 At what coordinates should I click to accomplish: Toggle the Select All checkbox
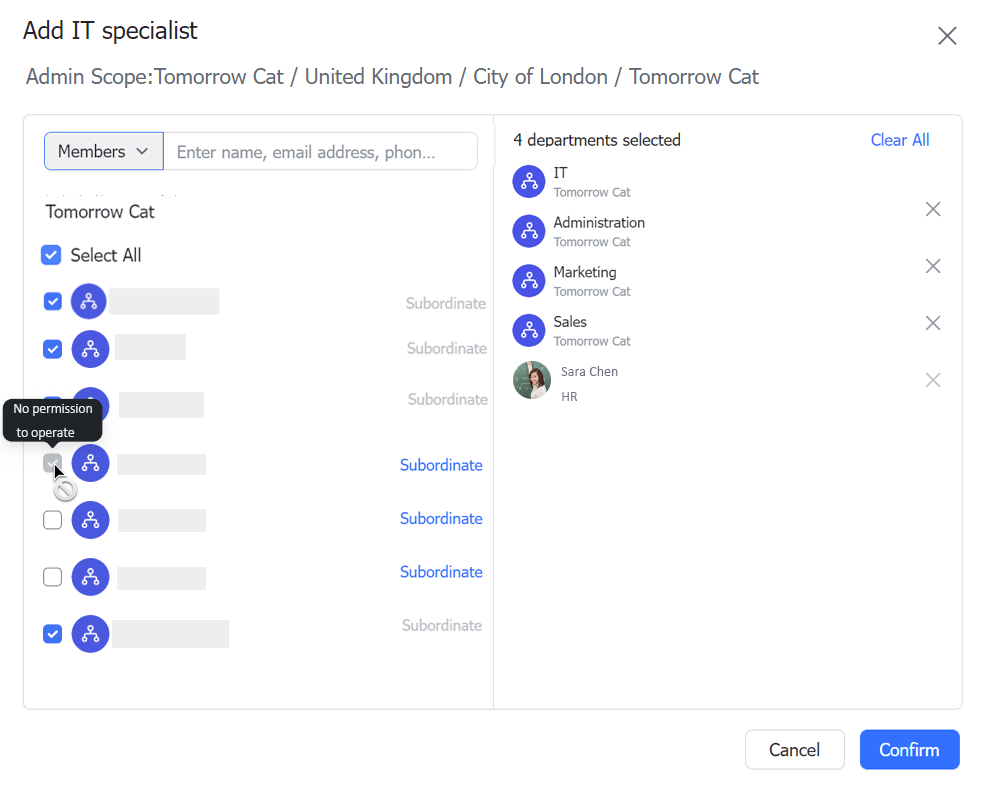[51, 255]
